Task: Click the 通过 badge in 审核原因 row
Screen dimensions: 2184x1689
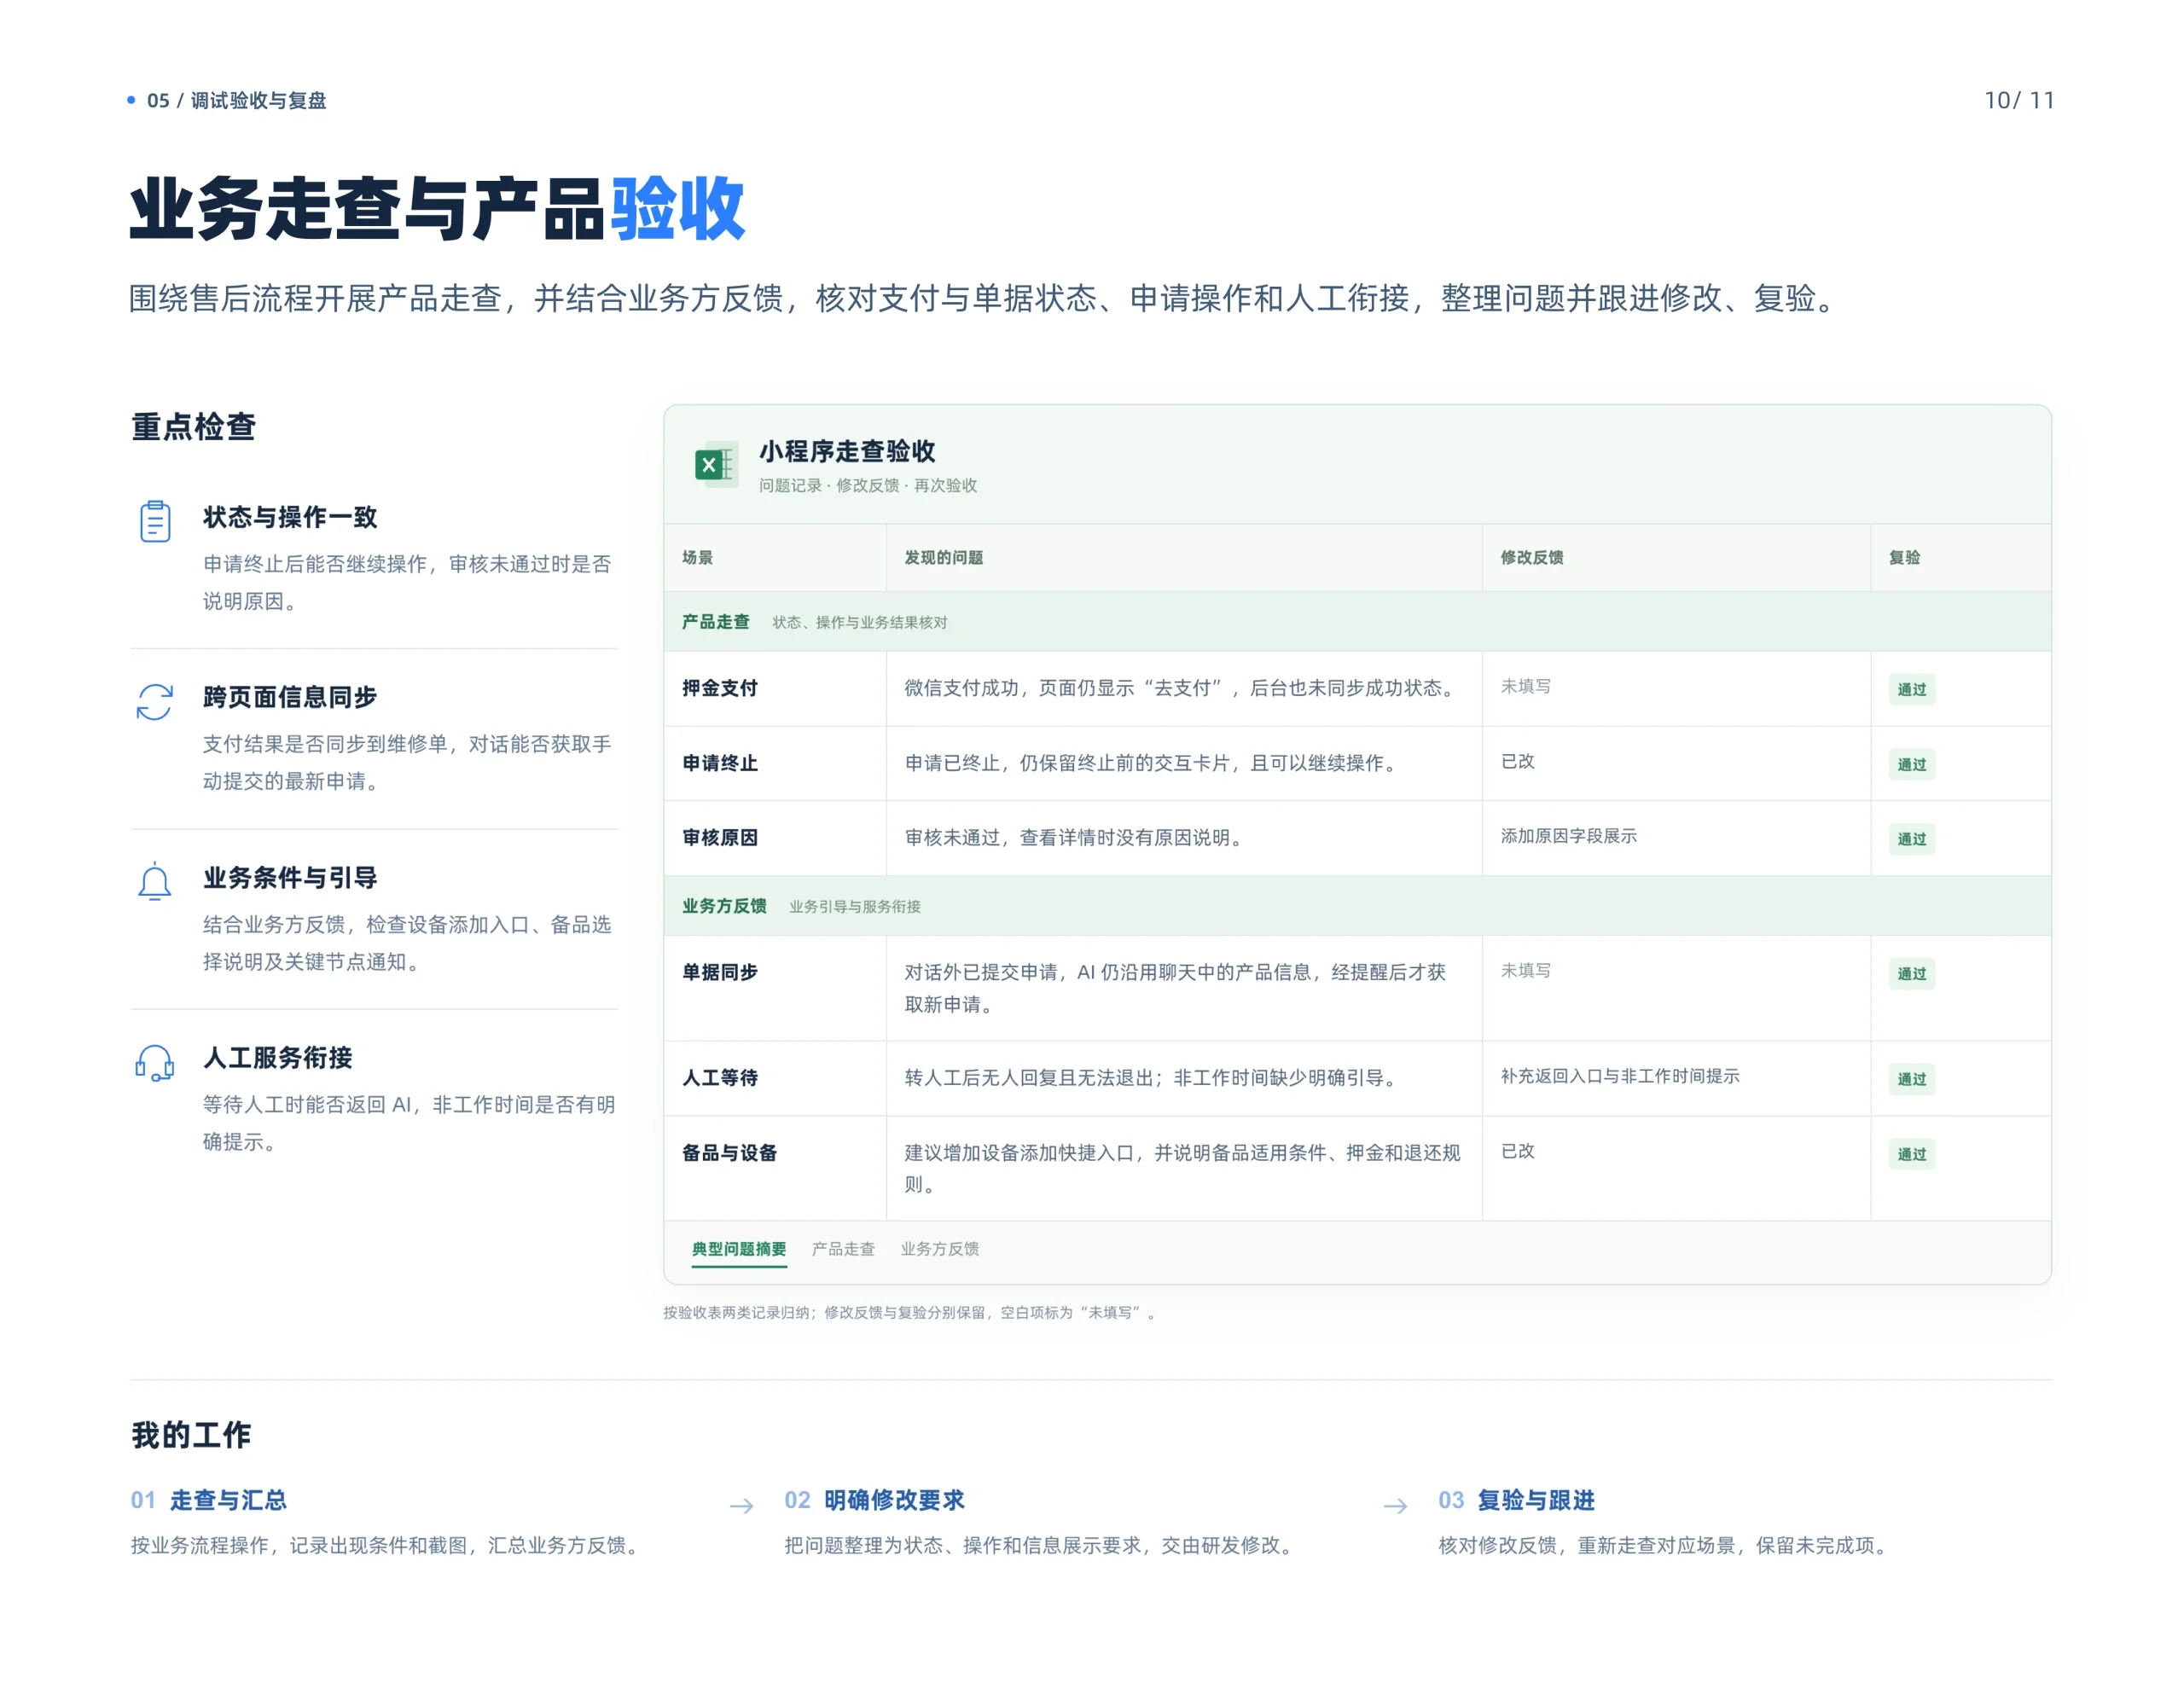Action: click(1912, 839)
